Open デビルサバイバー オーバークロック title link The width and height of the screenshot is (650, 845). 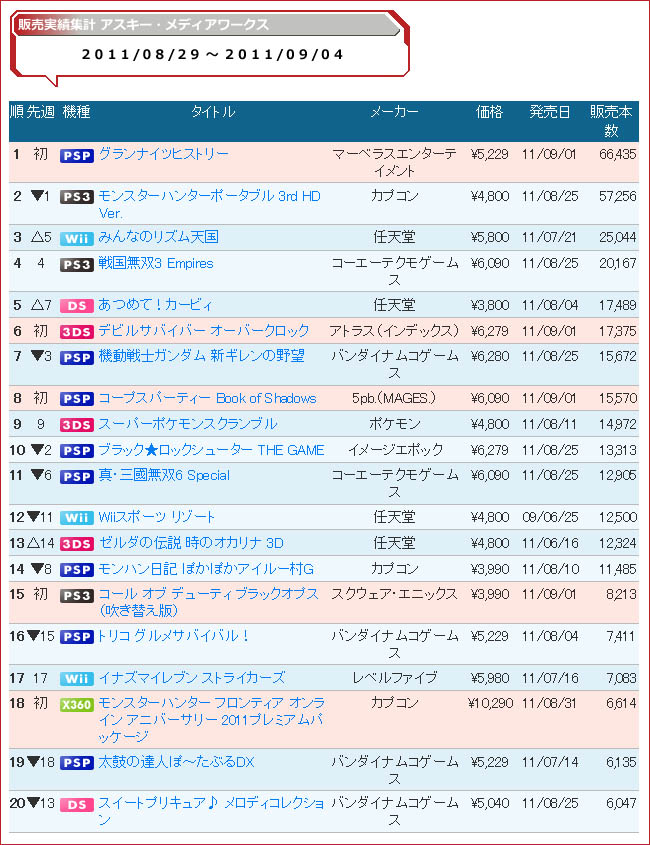pos(204,330)
